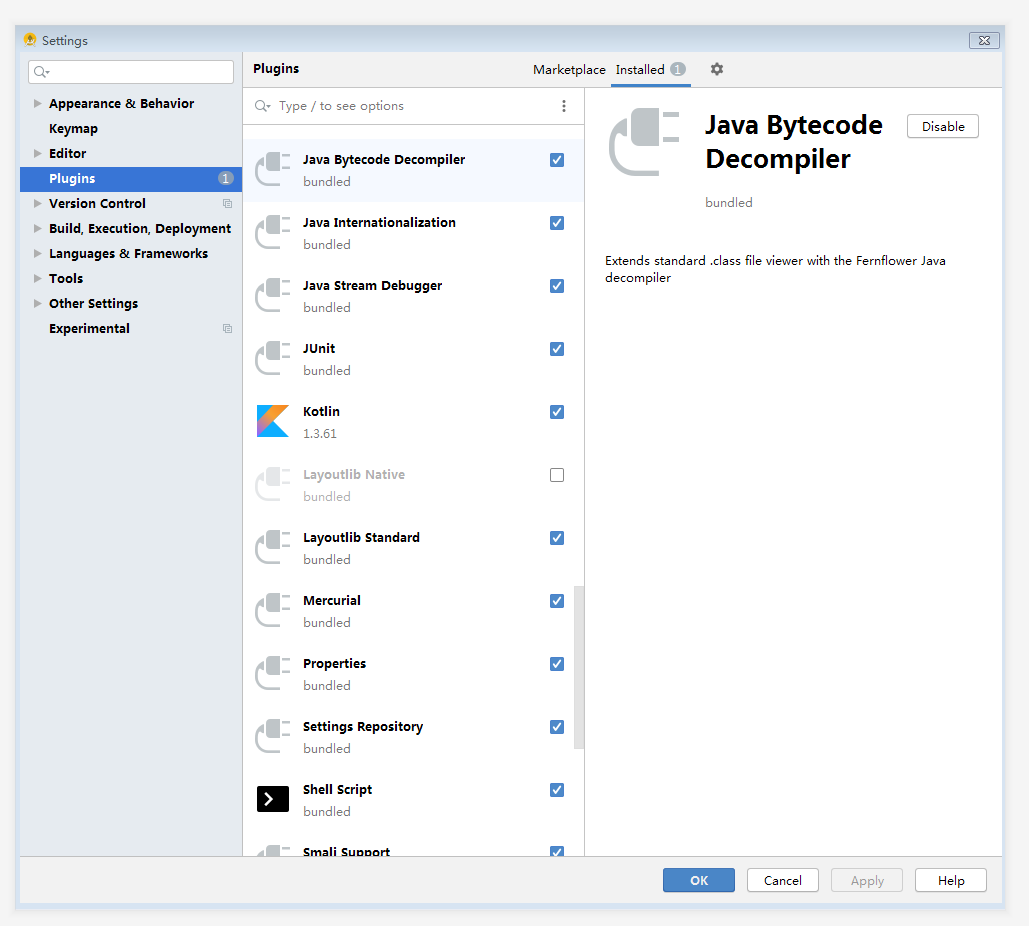Click the Mercurial plugin icon
The image size is (1029, 926).
point(272,610)
